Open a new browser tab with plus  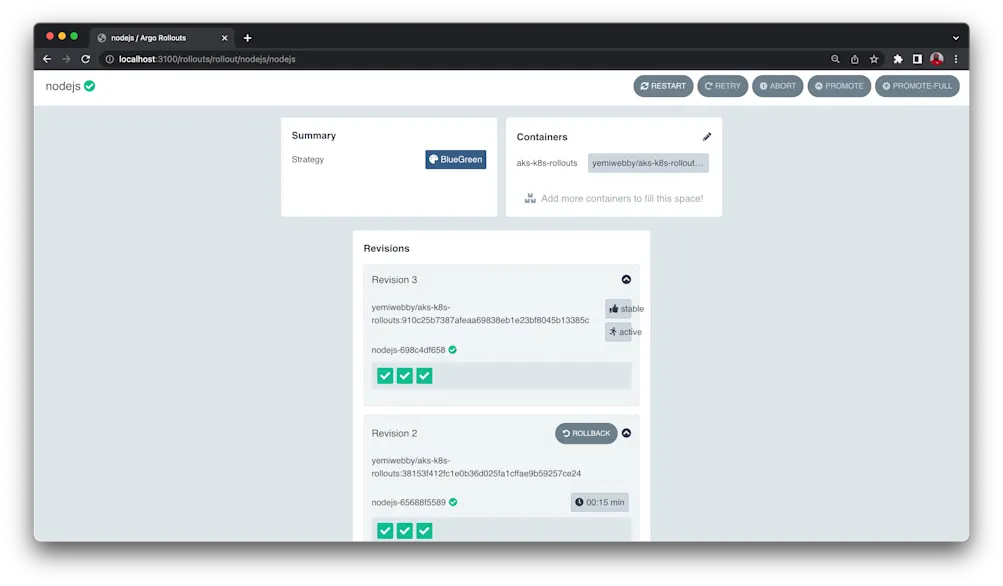point(248,38)
